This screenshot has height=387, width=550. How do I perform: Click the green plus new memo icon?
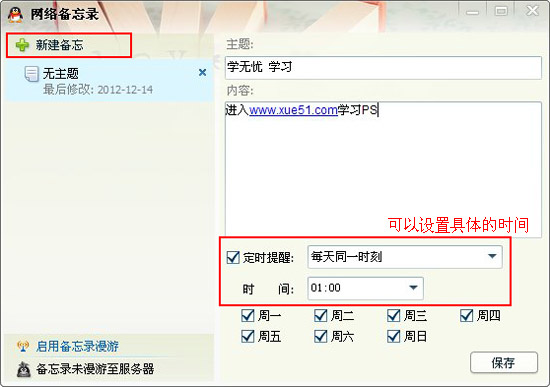22,45
